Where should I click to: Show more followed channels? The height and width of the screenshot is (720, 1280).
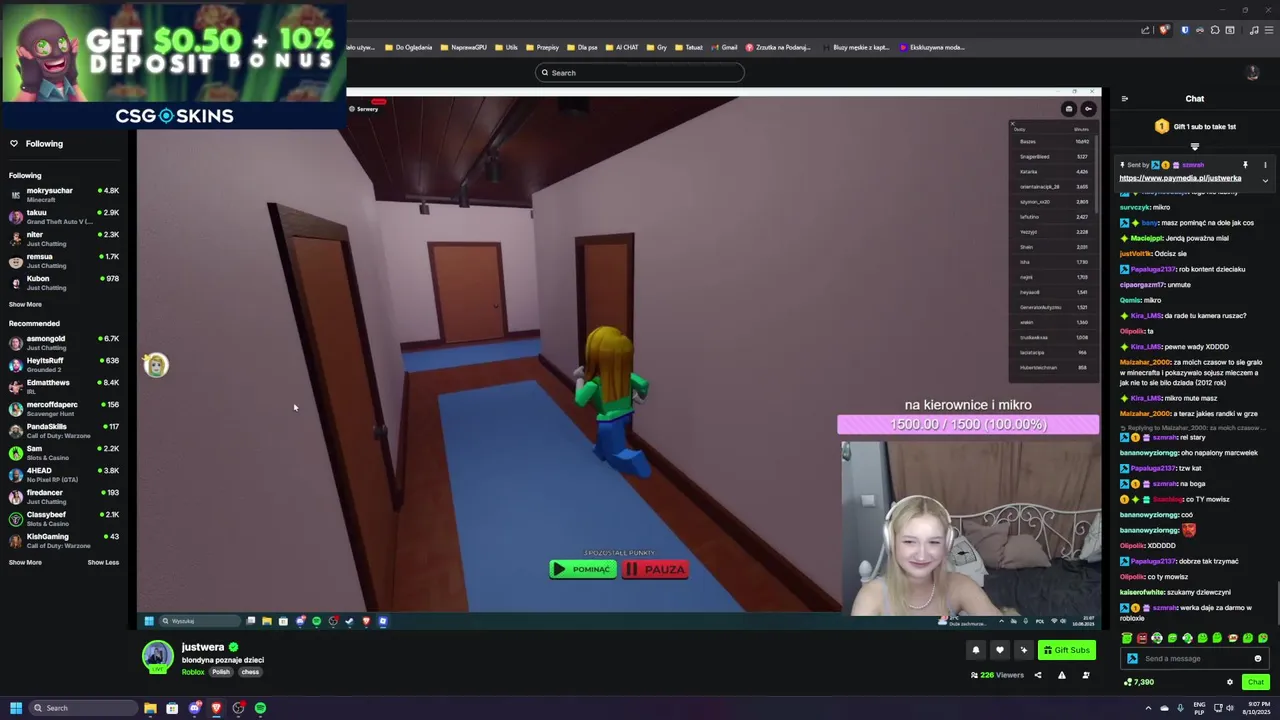click(25, 304)
